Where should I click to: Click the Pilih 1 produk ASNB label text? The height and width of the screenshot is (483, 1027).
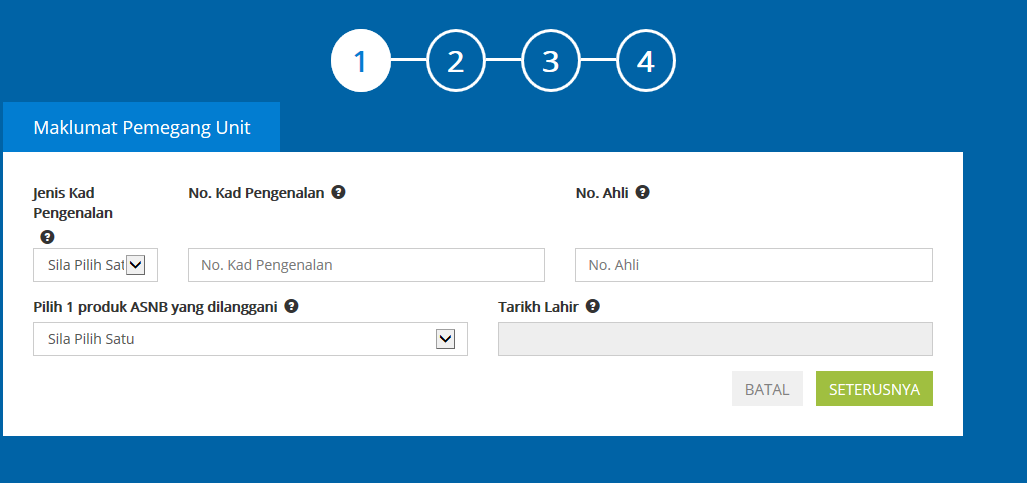pos(155,307)
